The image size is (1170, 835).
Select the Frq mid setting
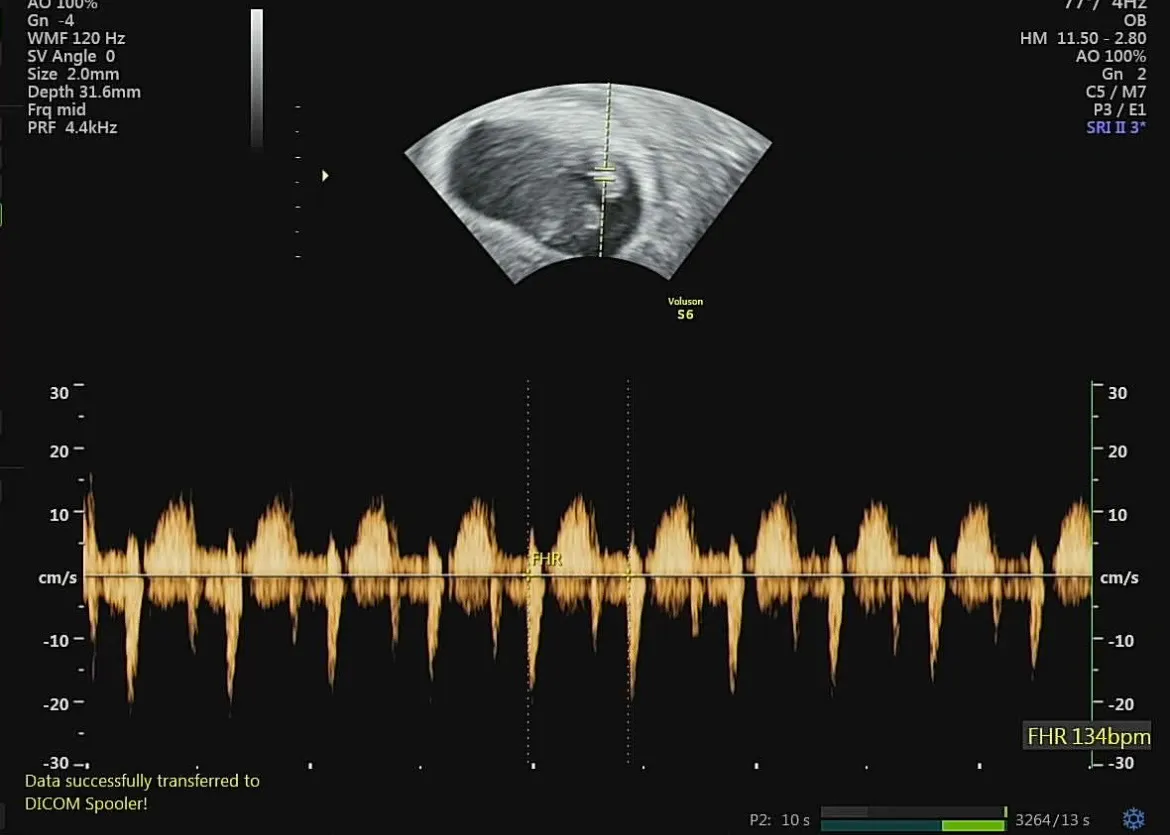coord(57,110)
